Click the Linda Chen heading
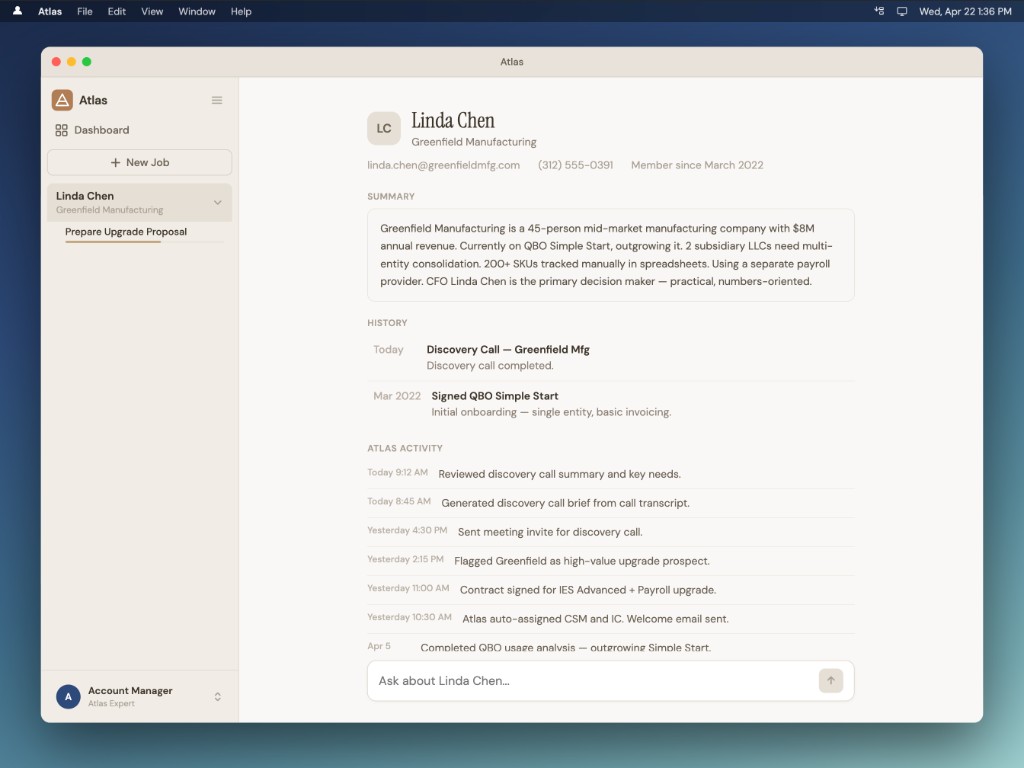The image size is (1024, 768). point(453,120)
